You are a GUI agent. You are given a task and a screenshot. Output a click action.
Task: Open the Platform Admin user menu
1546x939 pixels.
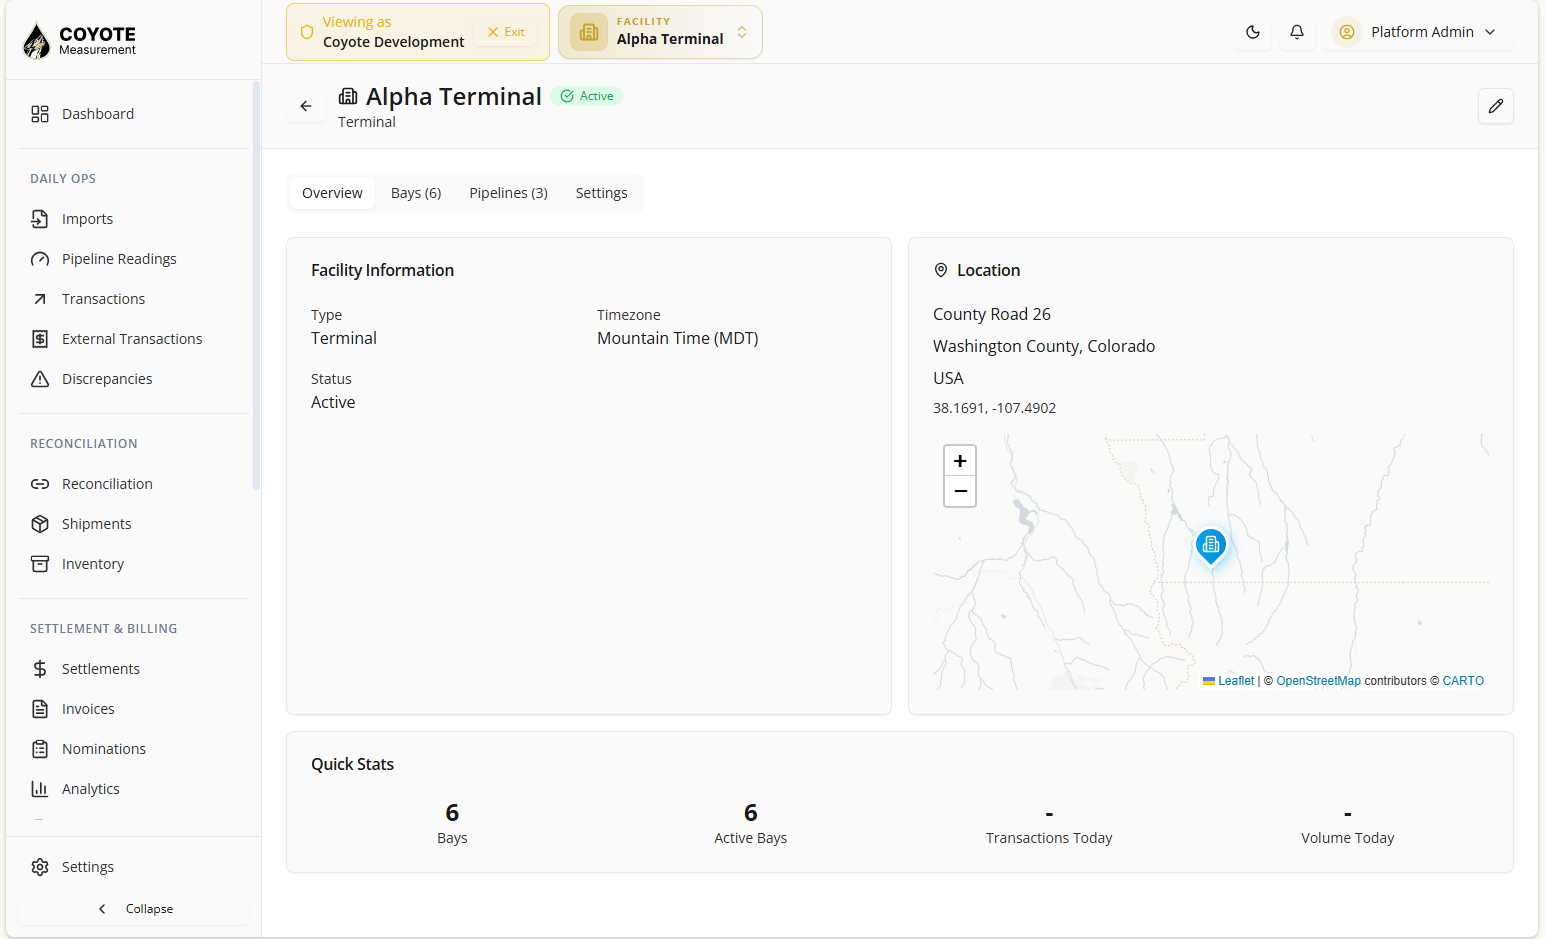[x=1418, y=32]
